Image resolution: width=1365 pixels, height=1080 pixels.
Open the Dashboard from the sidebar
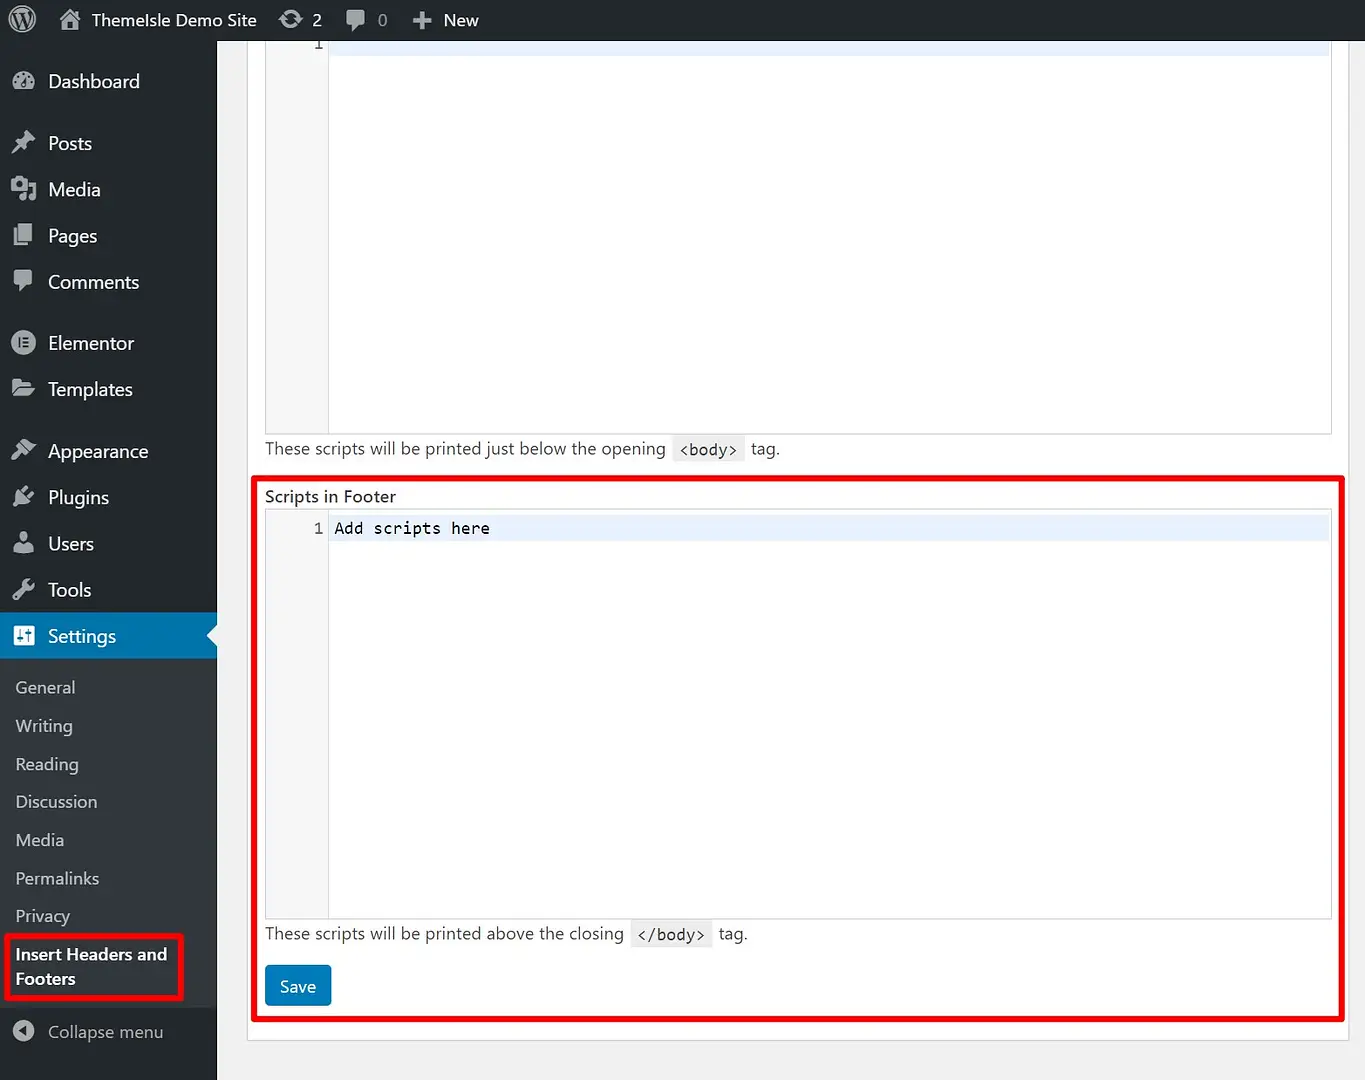[x=24, y=81]
